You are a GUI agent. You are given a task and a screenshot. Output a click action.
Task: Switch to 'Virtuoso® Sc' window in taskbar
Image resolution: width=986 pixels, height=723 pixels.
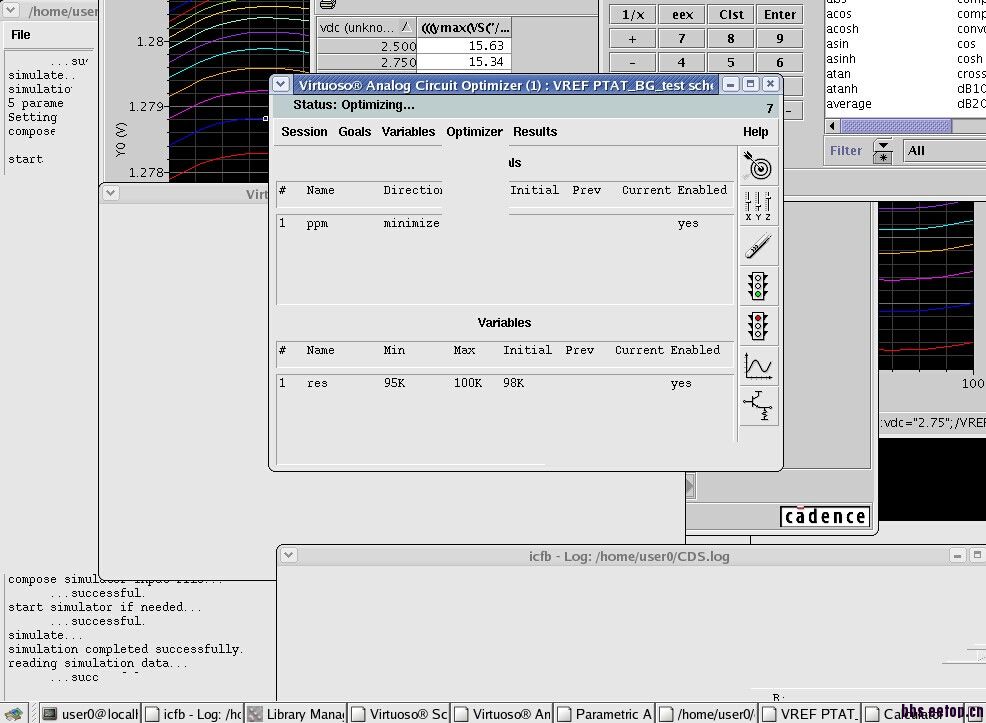399,714
